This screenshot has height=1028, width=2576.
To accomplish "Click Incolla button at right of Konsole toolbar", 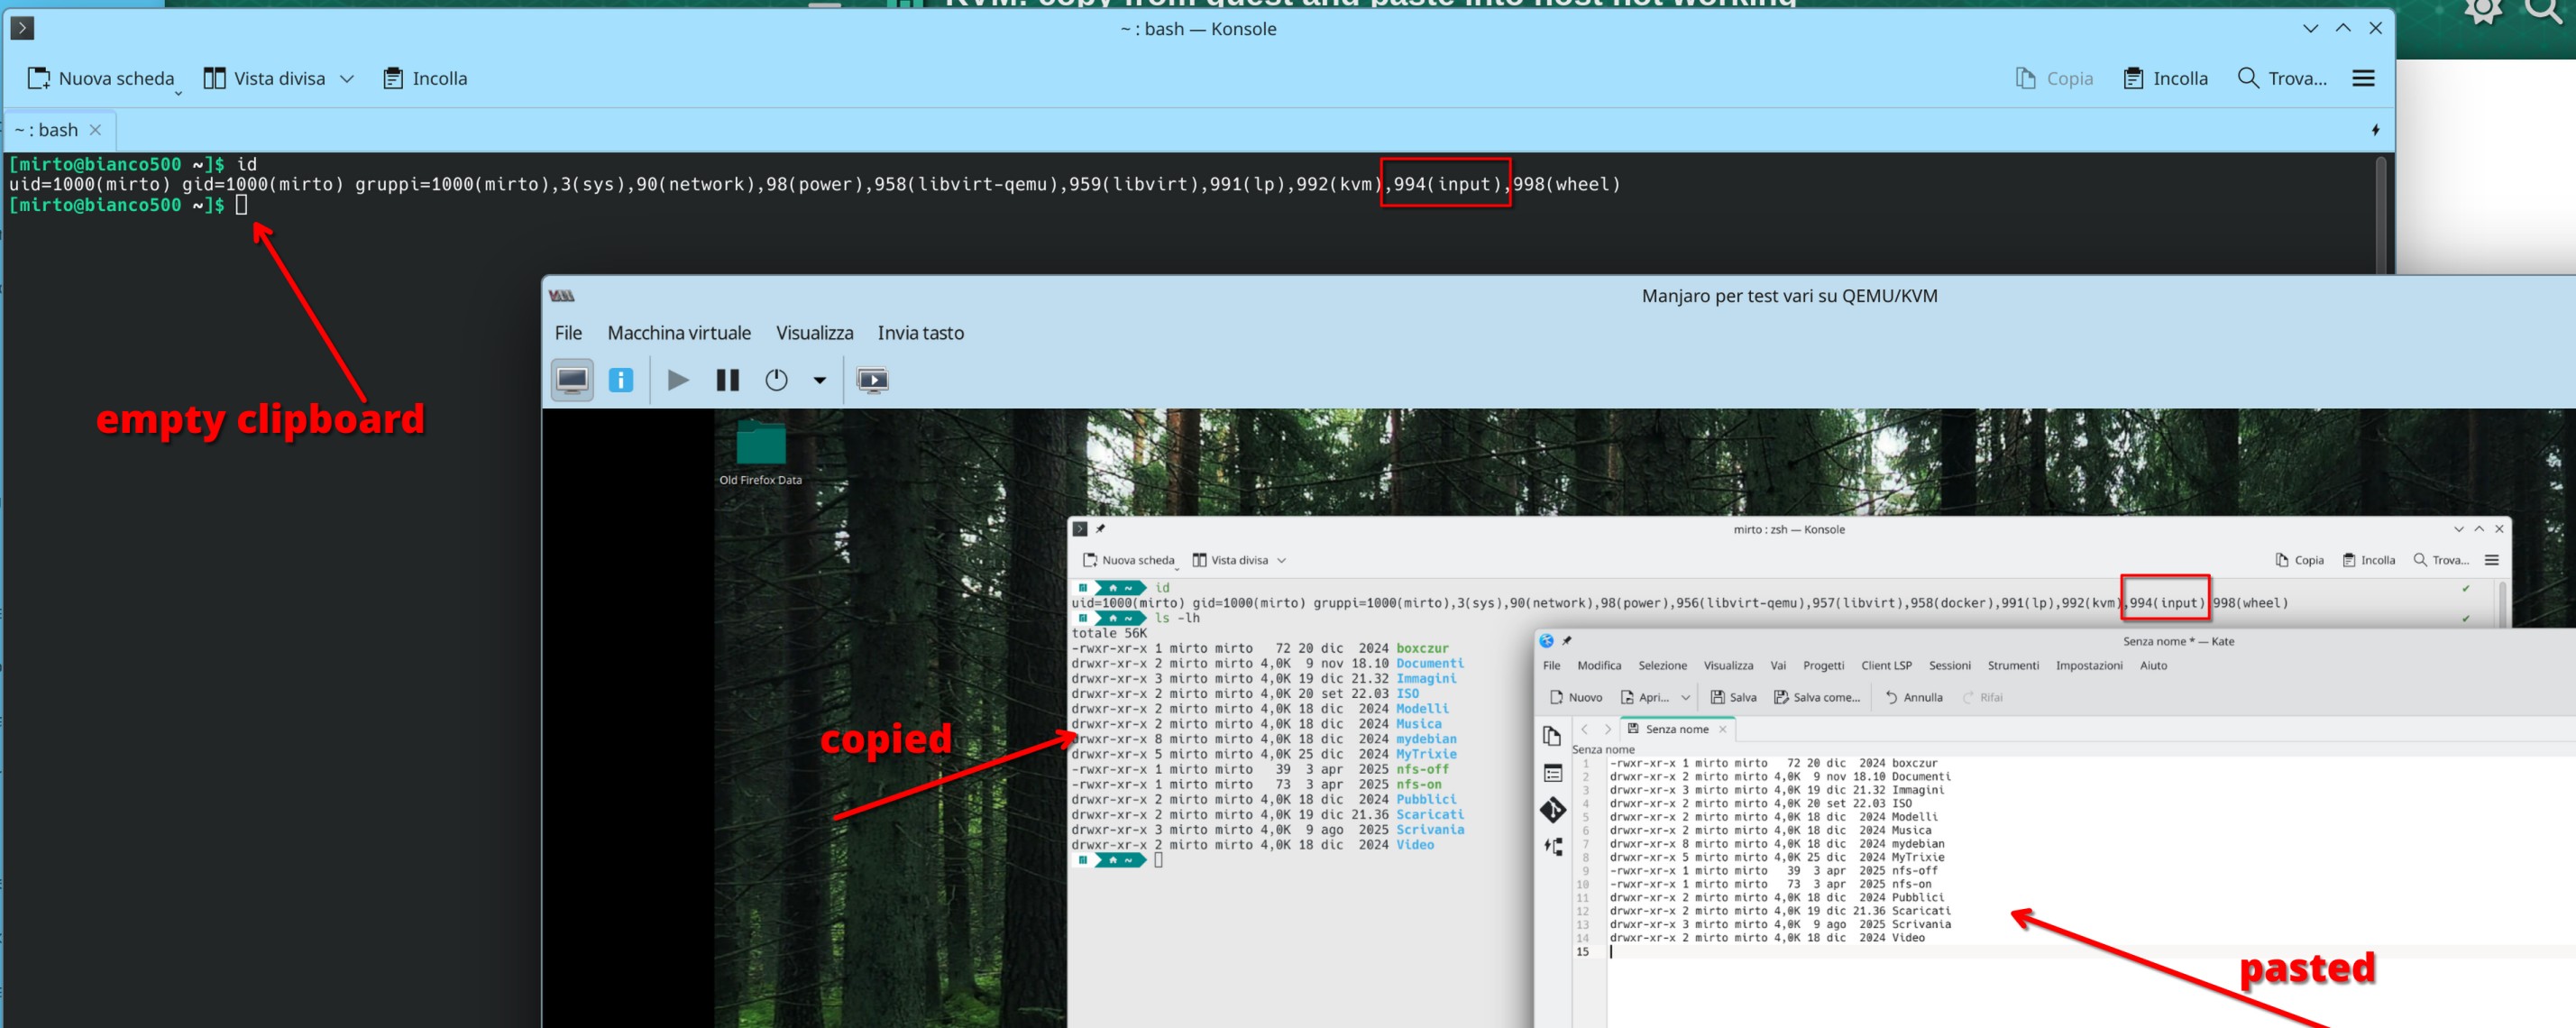I will click(x=2165, y=79).
